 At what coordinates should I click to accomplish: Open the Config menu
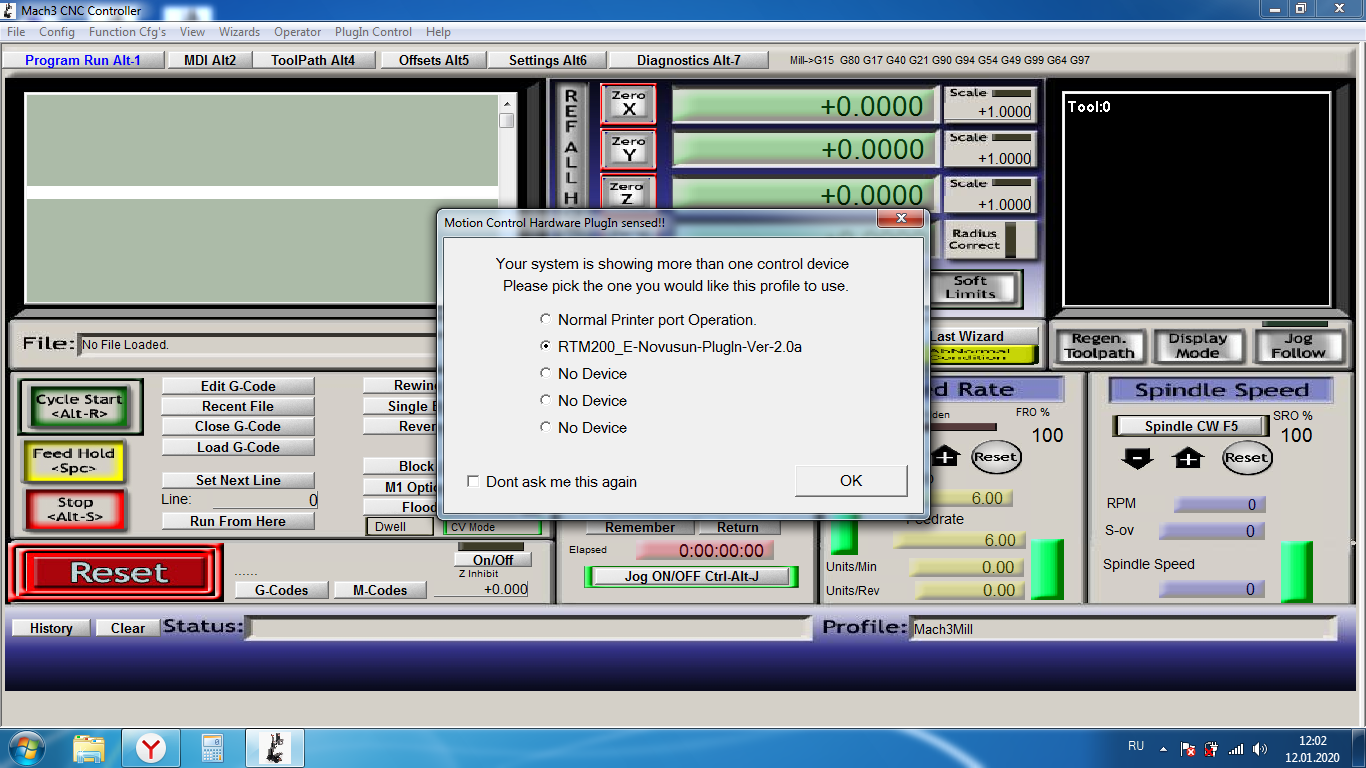(57, 32)
